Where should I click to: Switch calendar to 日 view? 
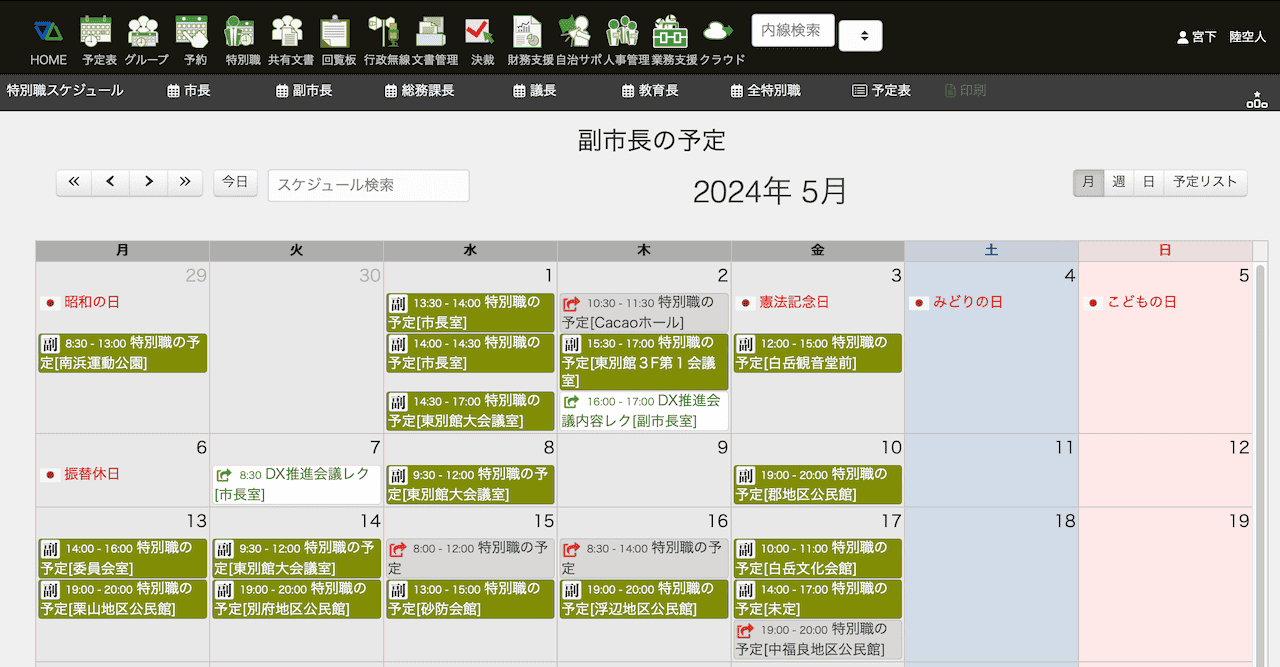[1149, 182]
